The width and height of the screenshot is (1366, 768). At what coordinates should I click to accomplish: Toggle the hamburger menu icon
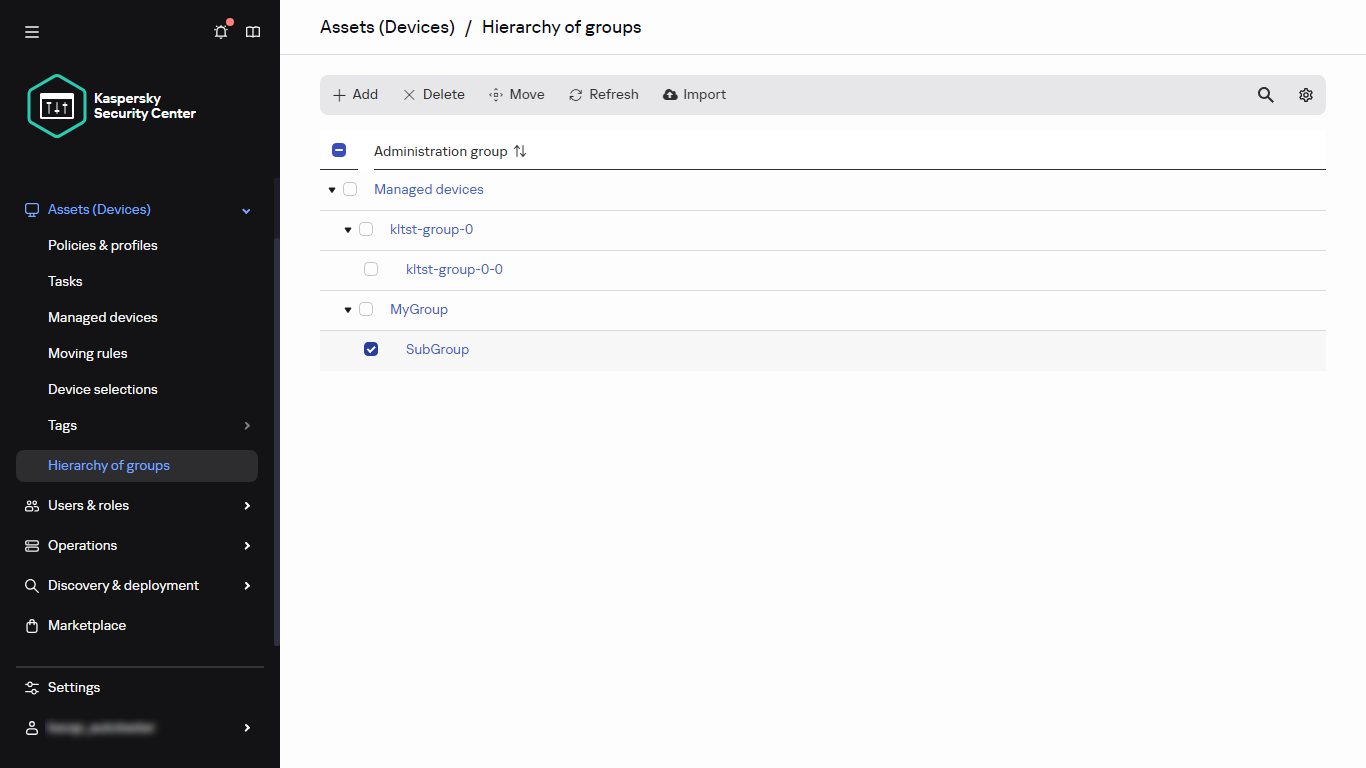pos(32,32)
